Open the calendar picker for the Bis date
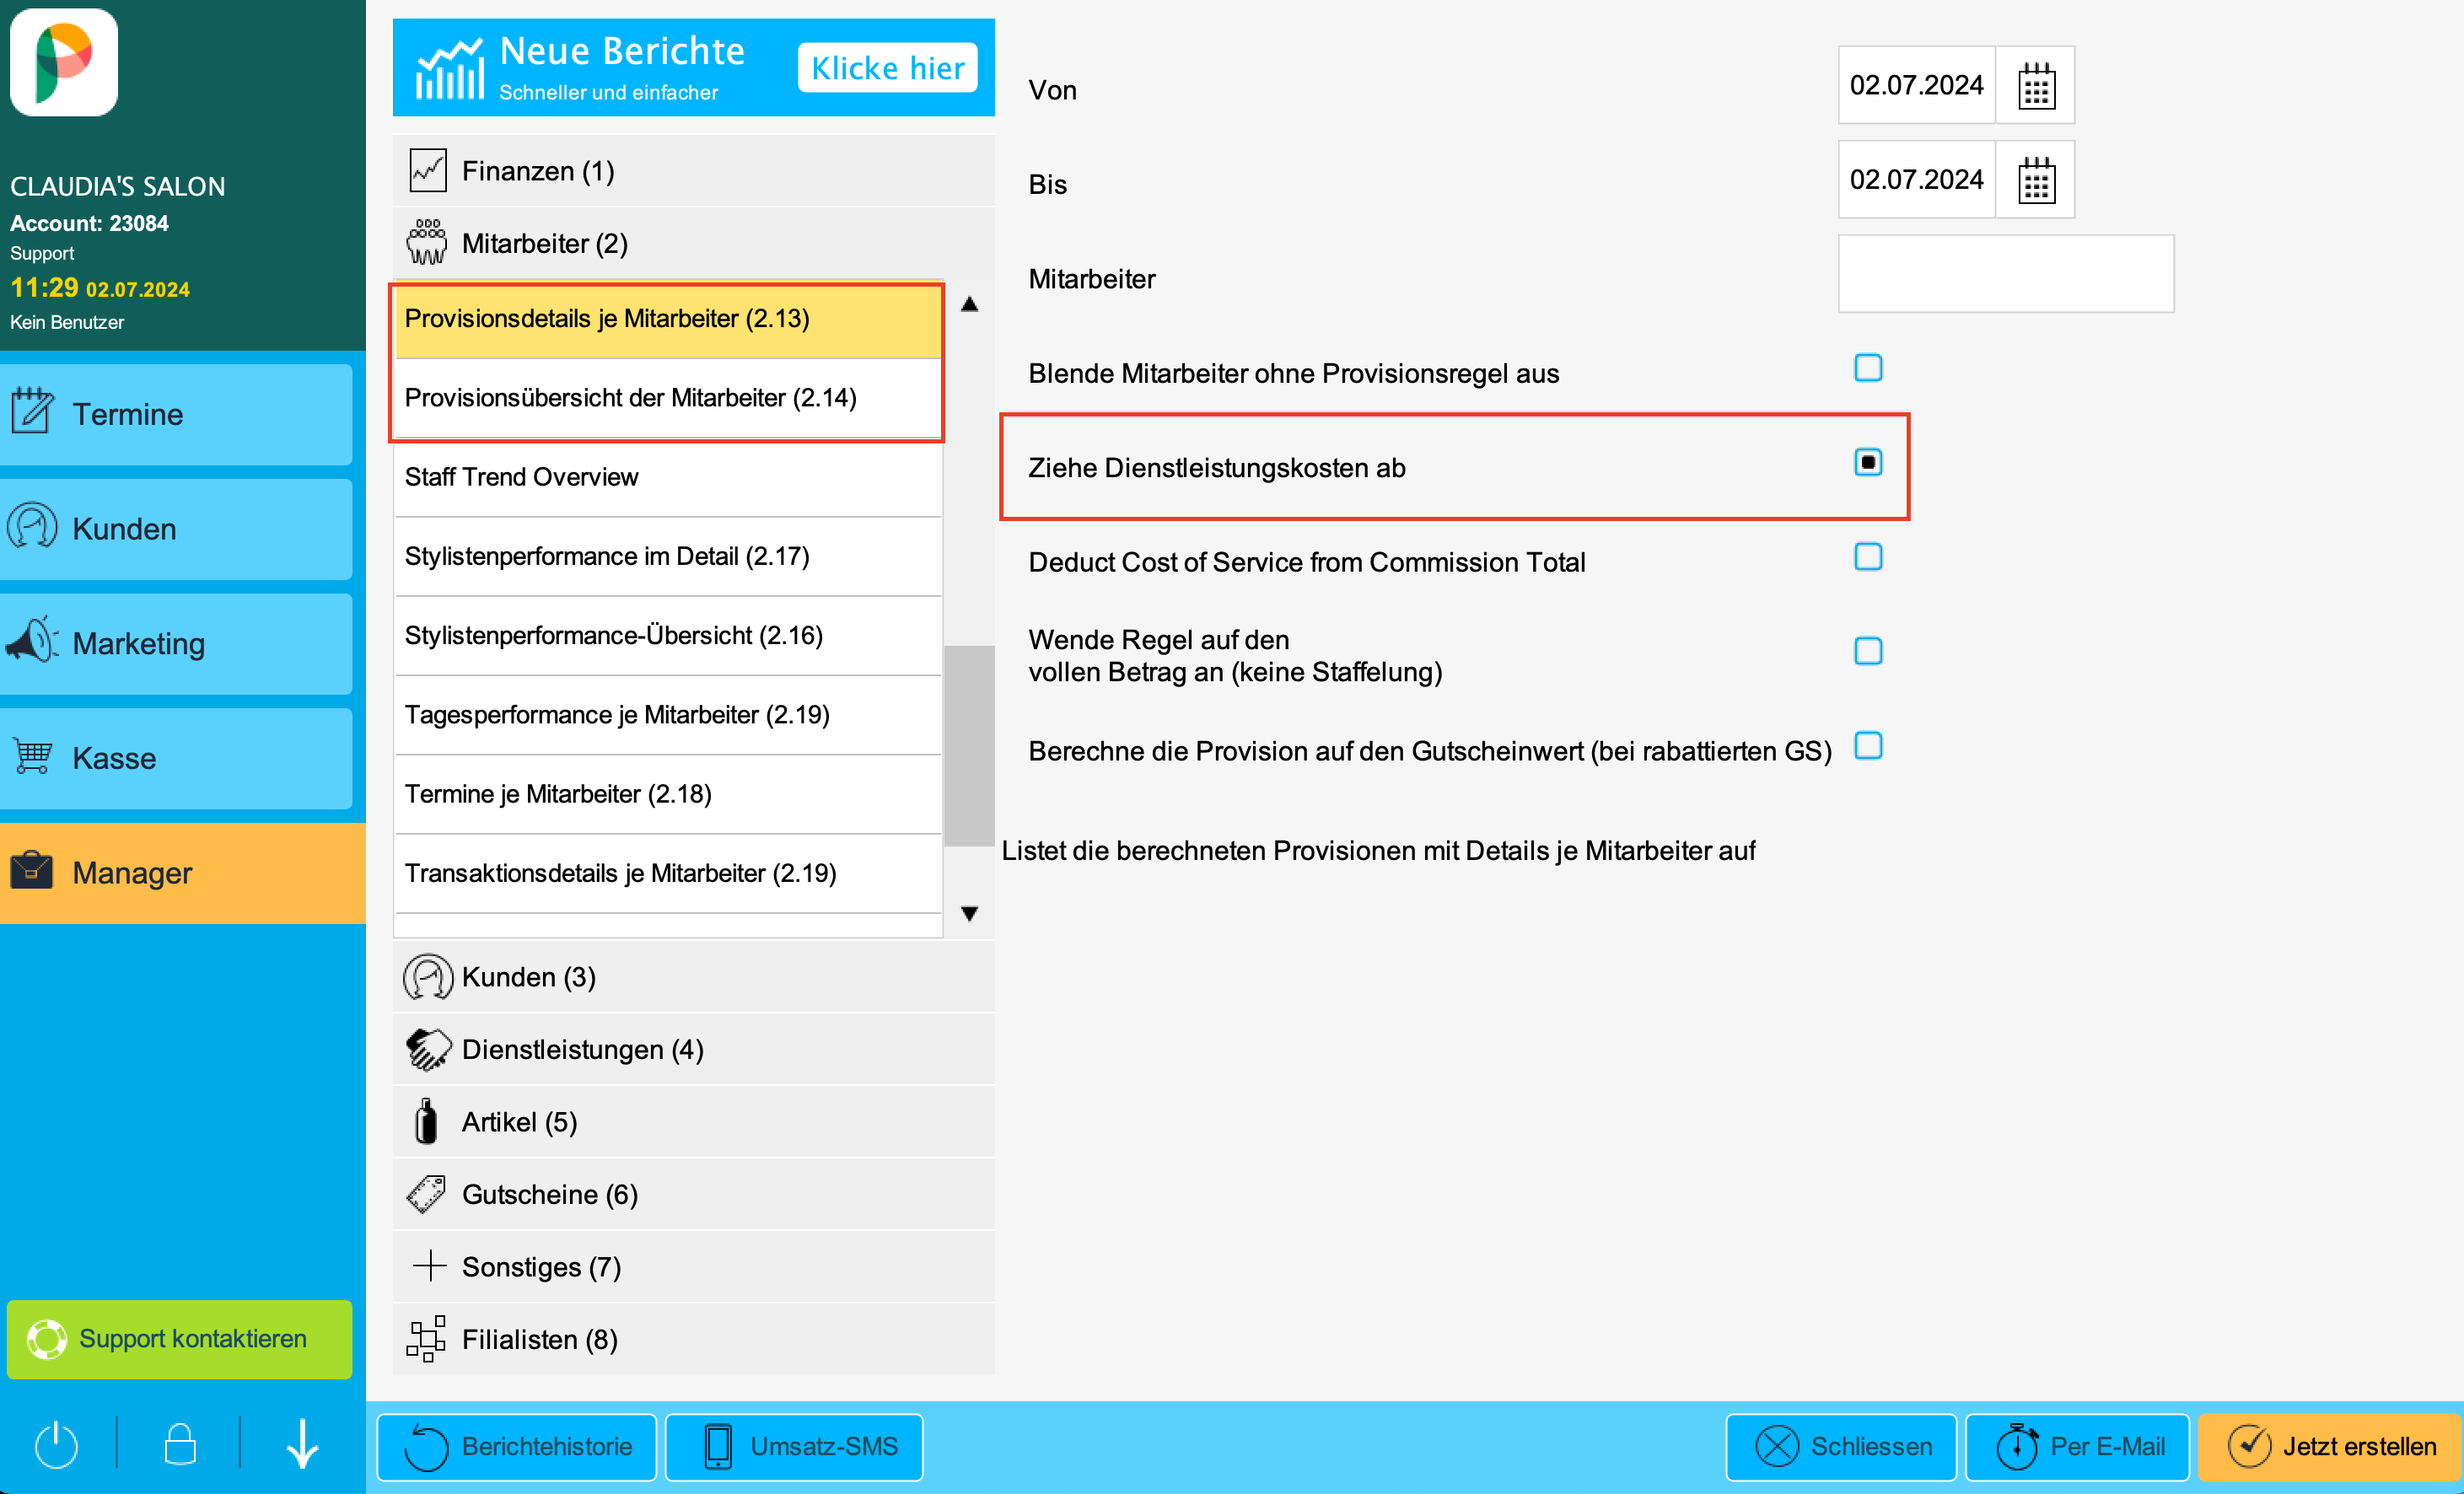Screen dimensions: 2464x1494 2035,180
